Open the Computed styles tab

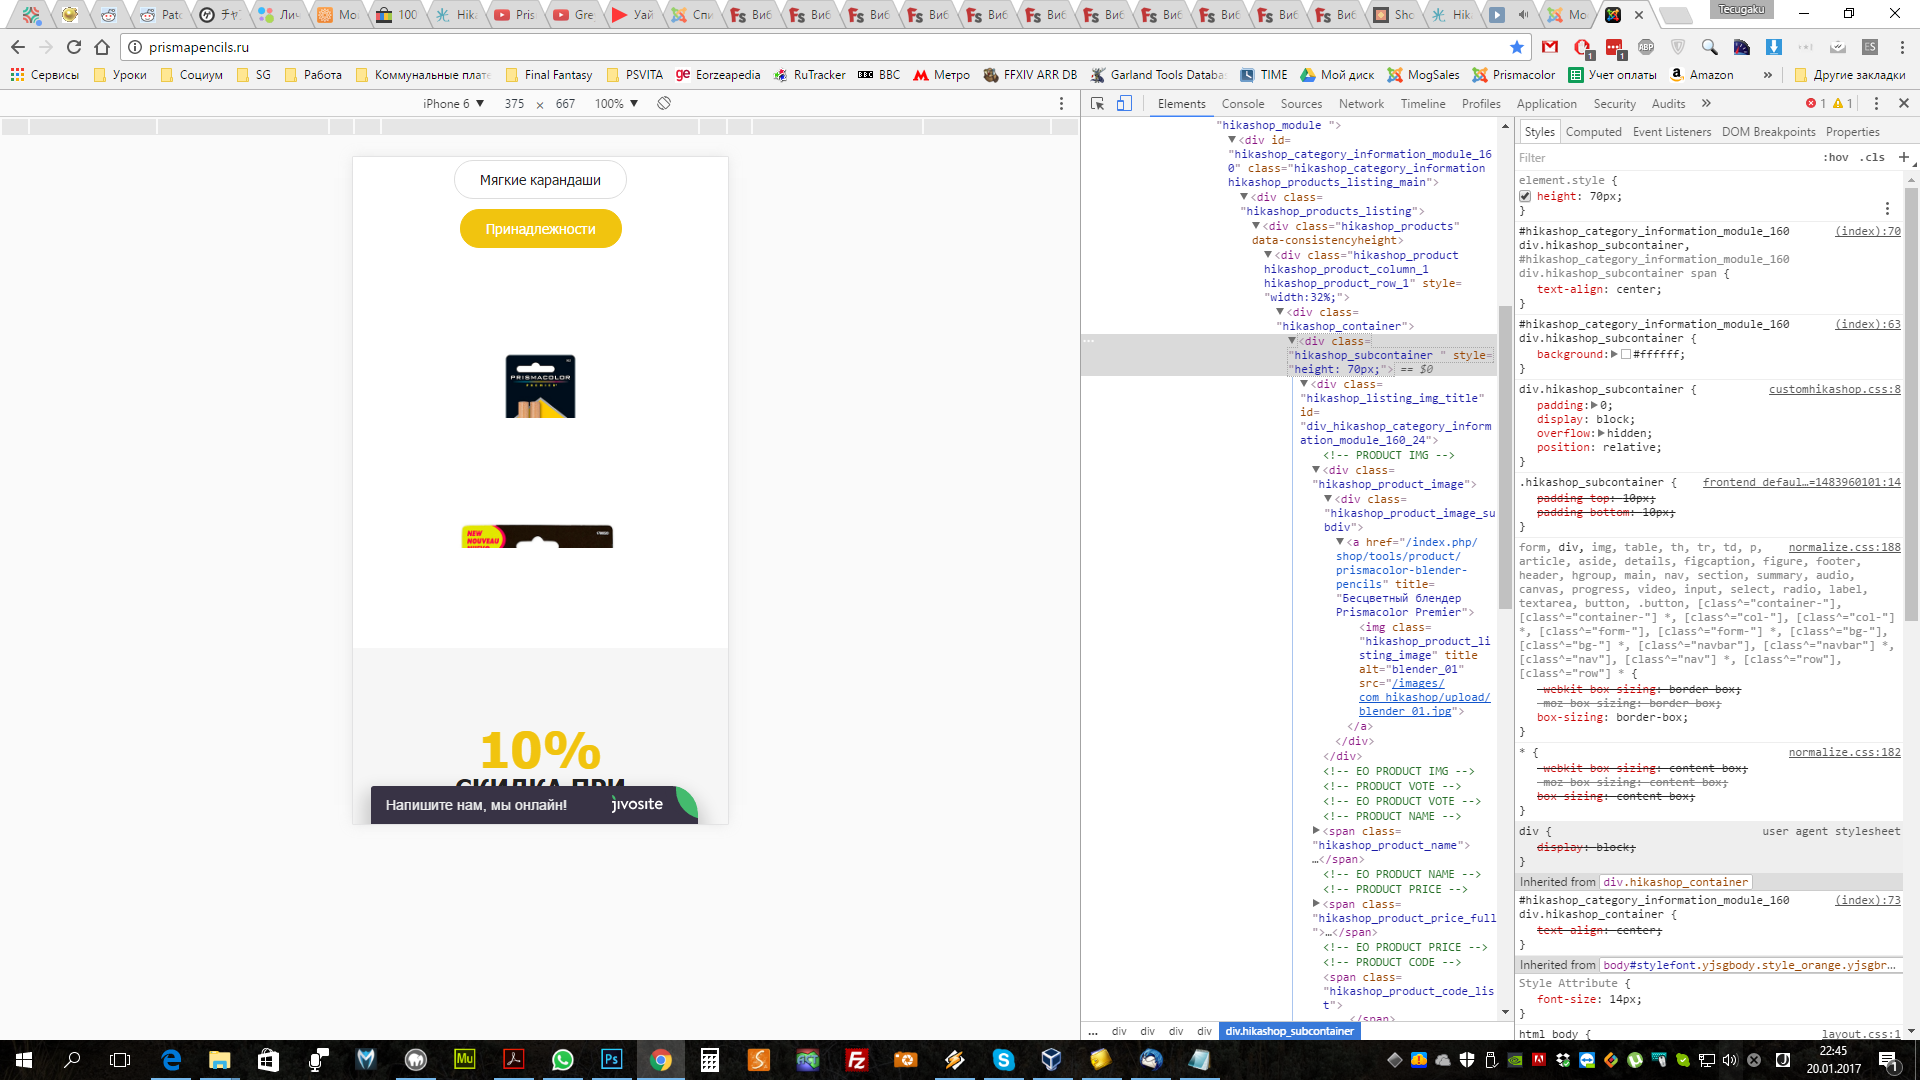tap(1593, 132)
